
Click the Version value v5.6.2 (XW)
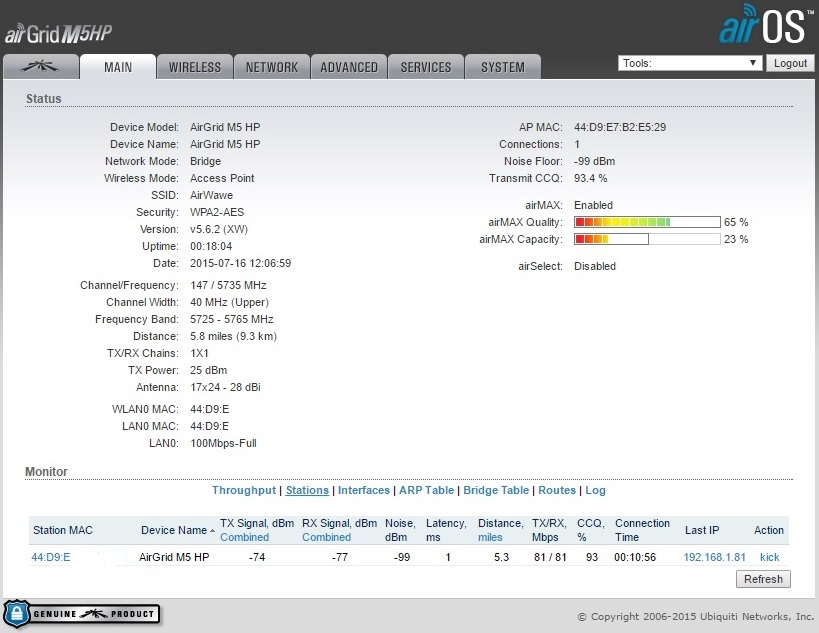[x=219, y=229]
